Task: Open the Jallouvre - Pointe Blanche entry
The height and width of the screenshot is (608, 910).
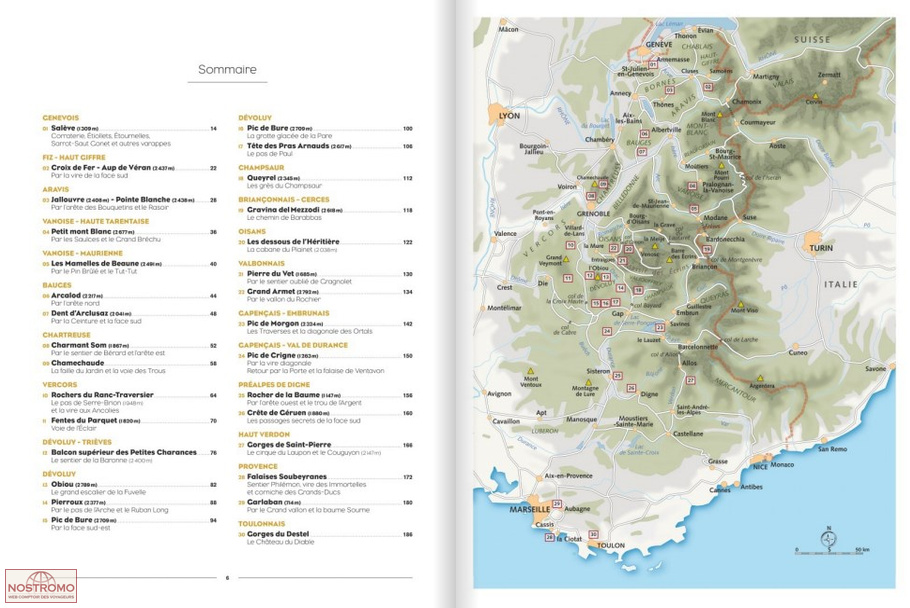Action: coord(129,203)
